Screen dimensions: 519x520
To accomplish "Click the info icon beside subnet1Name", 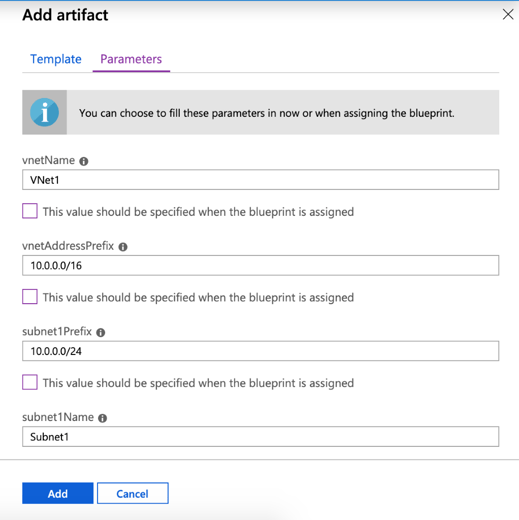I will tap(103, 418).
